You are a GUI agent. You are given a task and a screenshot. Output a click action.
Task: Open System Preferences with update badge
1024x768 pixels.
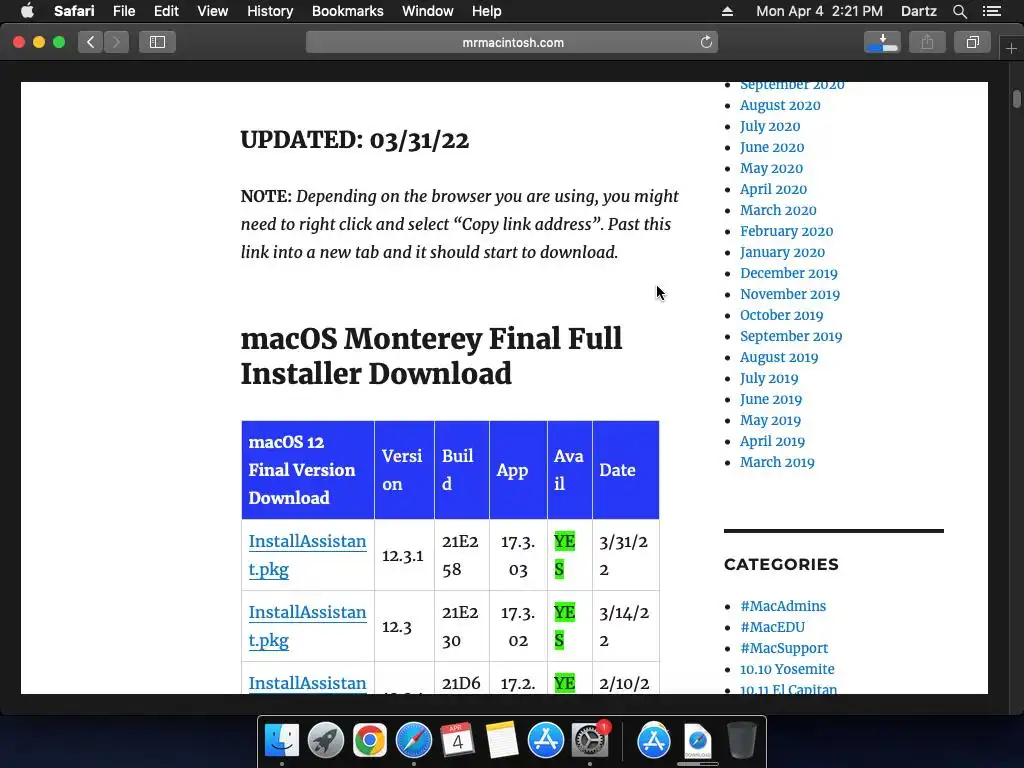click(590, 741)
